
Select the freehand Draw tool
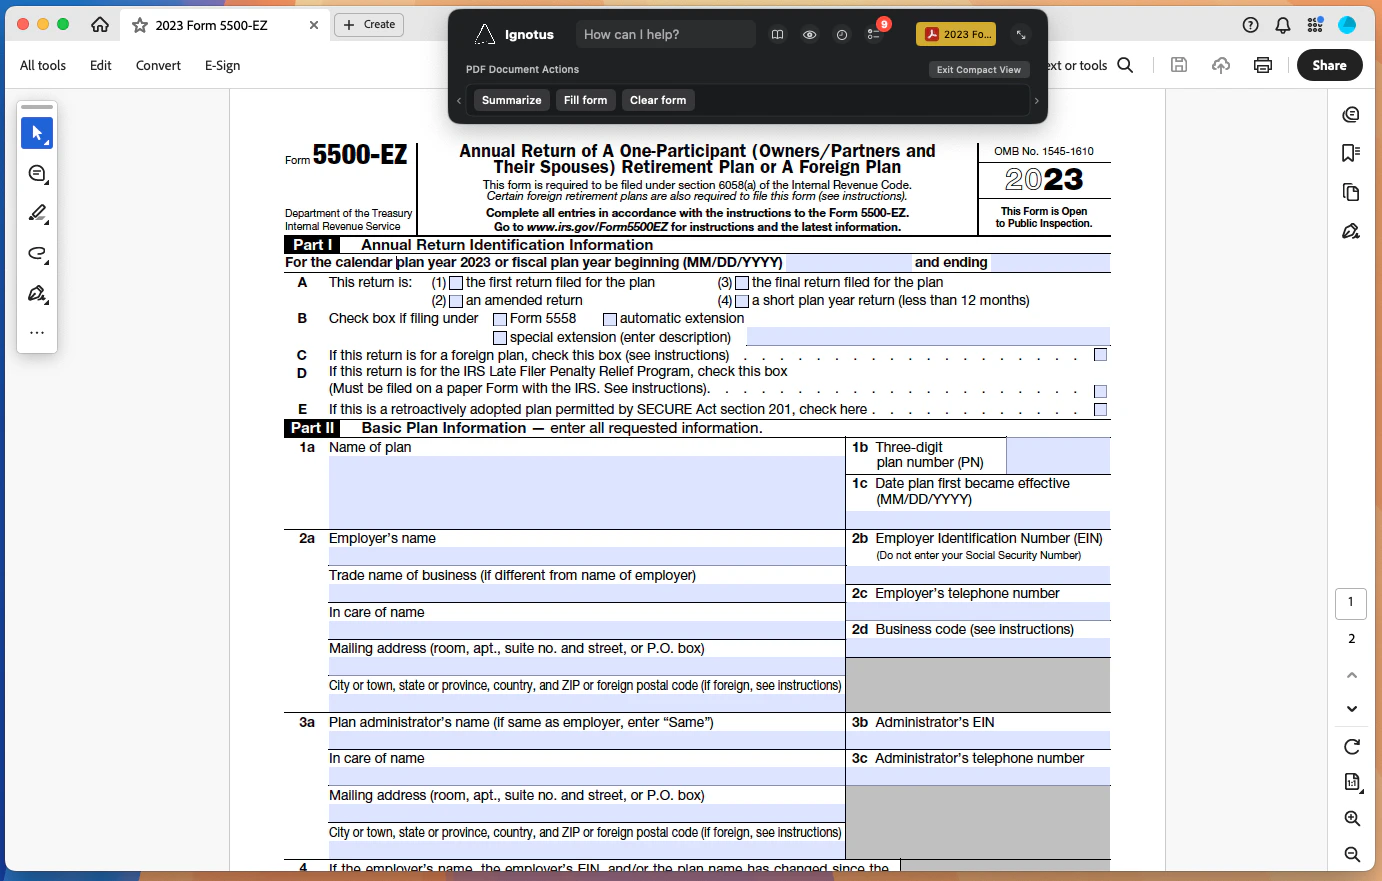pos(37,253)
